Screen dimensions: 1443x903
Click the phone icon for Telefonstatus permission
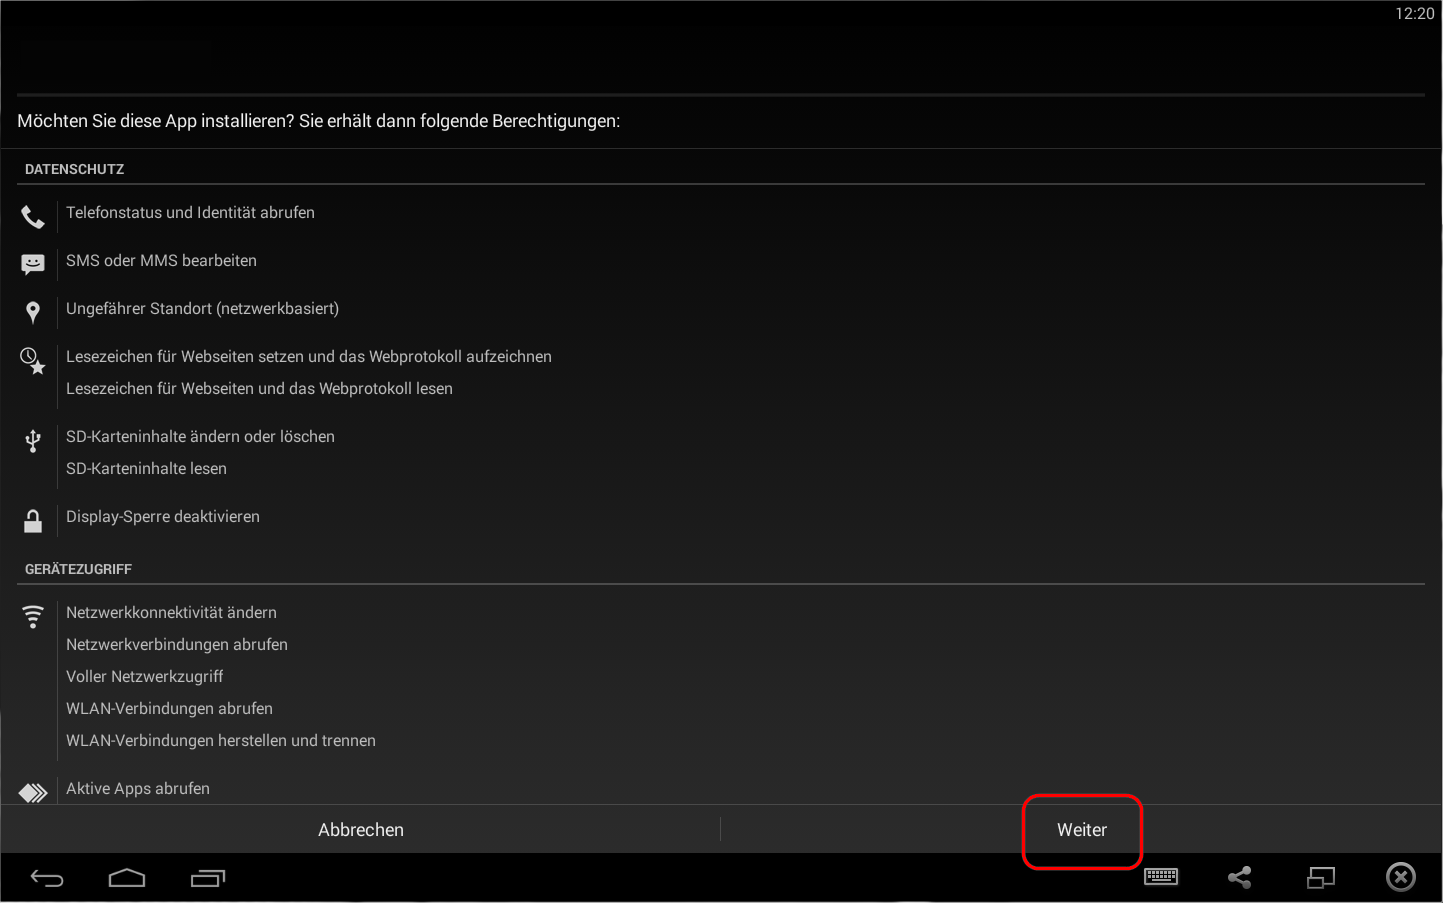click(33, 216)
